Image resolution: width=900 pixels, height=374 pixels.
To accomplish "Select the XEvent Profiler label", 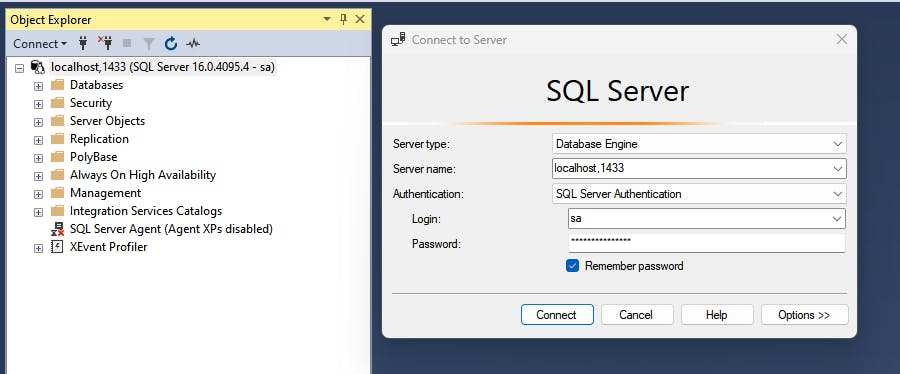I will click(x=108, y=247).
